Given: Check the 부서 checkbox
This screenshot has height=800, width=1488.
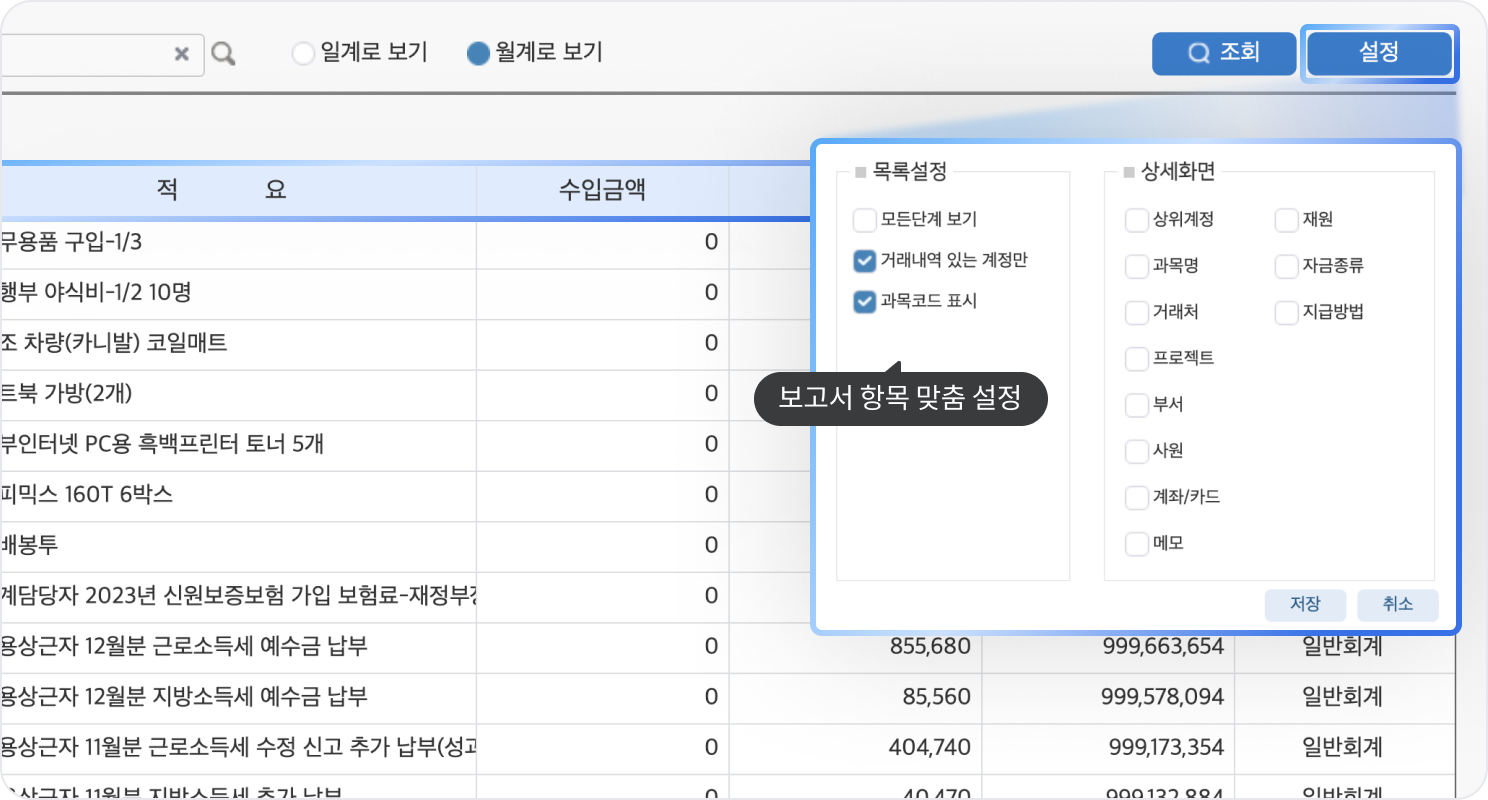Looking at the screenshot, I should pos(1136,405).
